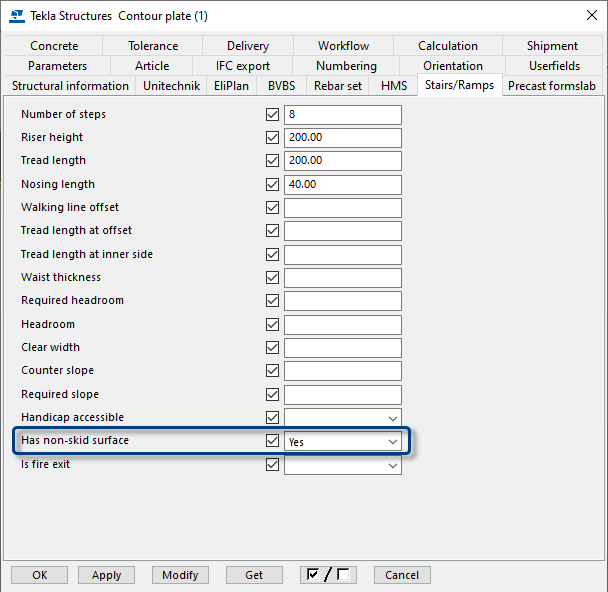Click the Tekla Structures title bar icon
608x592 pixels.
pos(16,15)
